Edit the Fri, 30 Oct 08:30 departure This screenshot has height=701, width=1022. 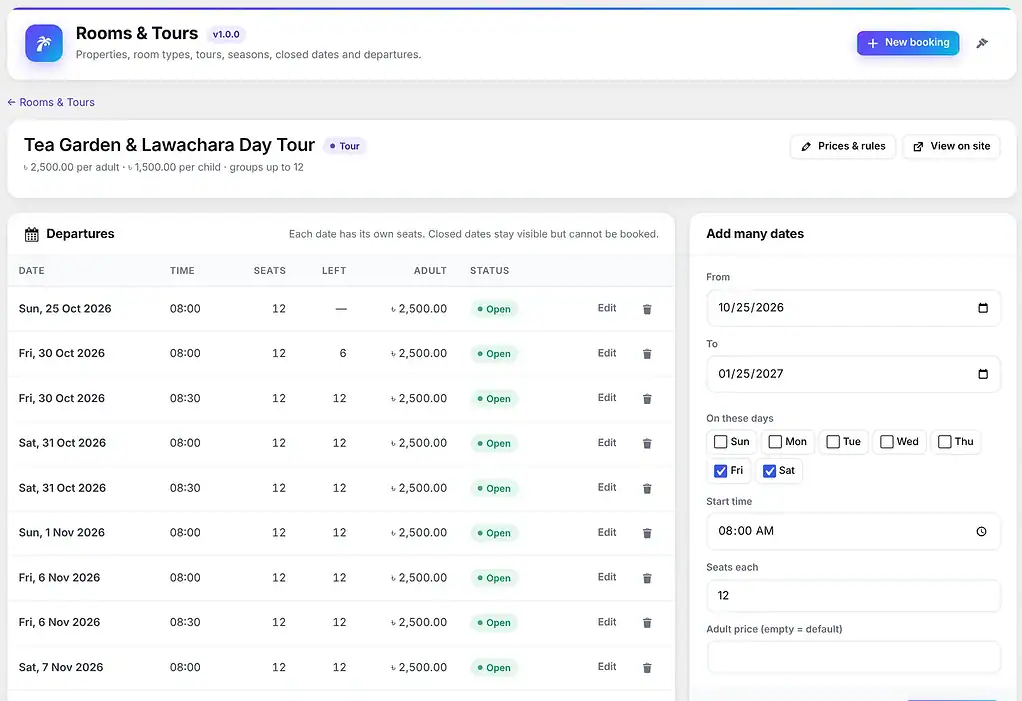click(x=607, y=397)
